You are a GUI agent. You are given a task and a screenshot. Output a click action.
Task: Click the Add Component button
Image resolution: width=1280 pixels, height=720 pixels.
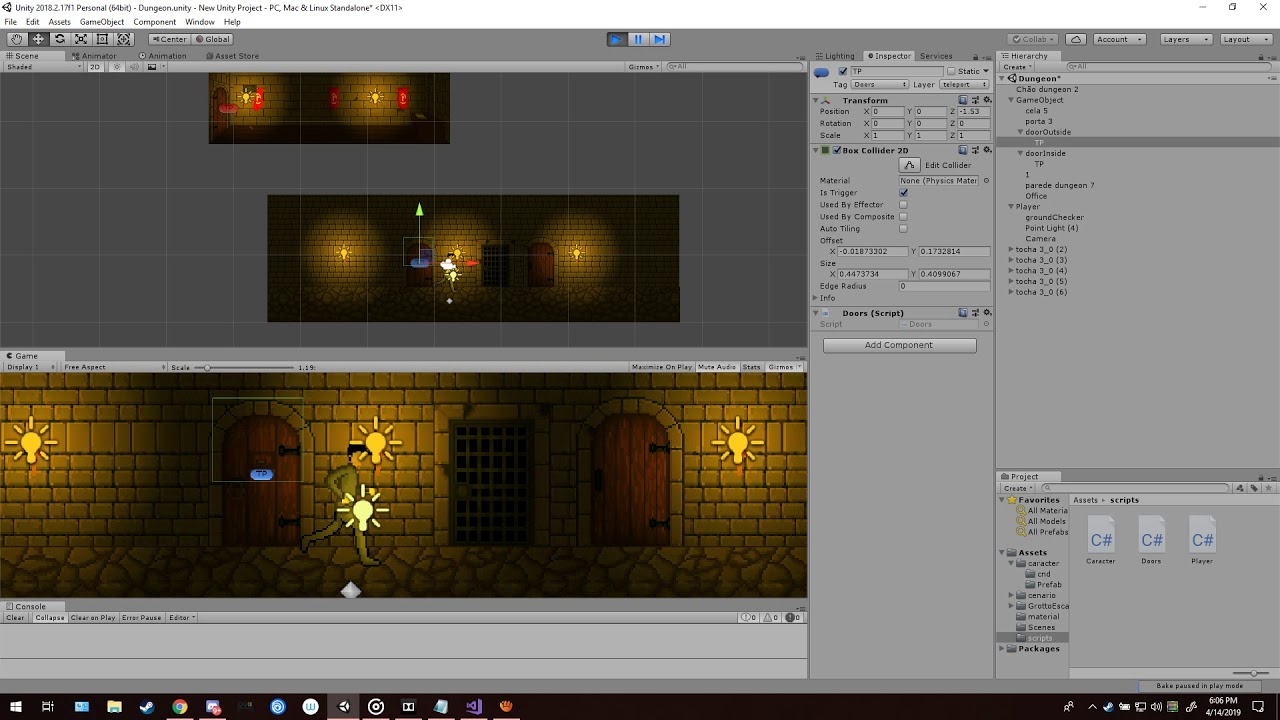click(x=899, y=345)
